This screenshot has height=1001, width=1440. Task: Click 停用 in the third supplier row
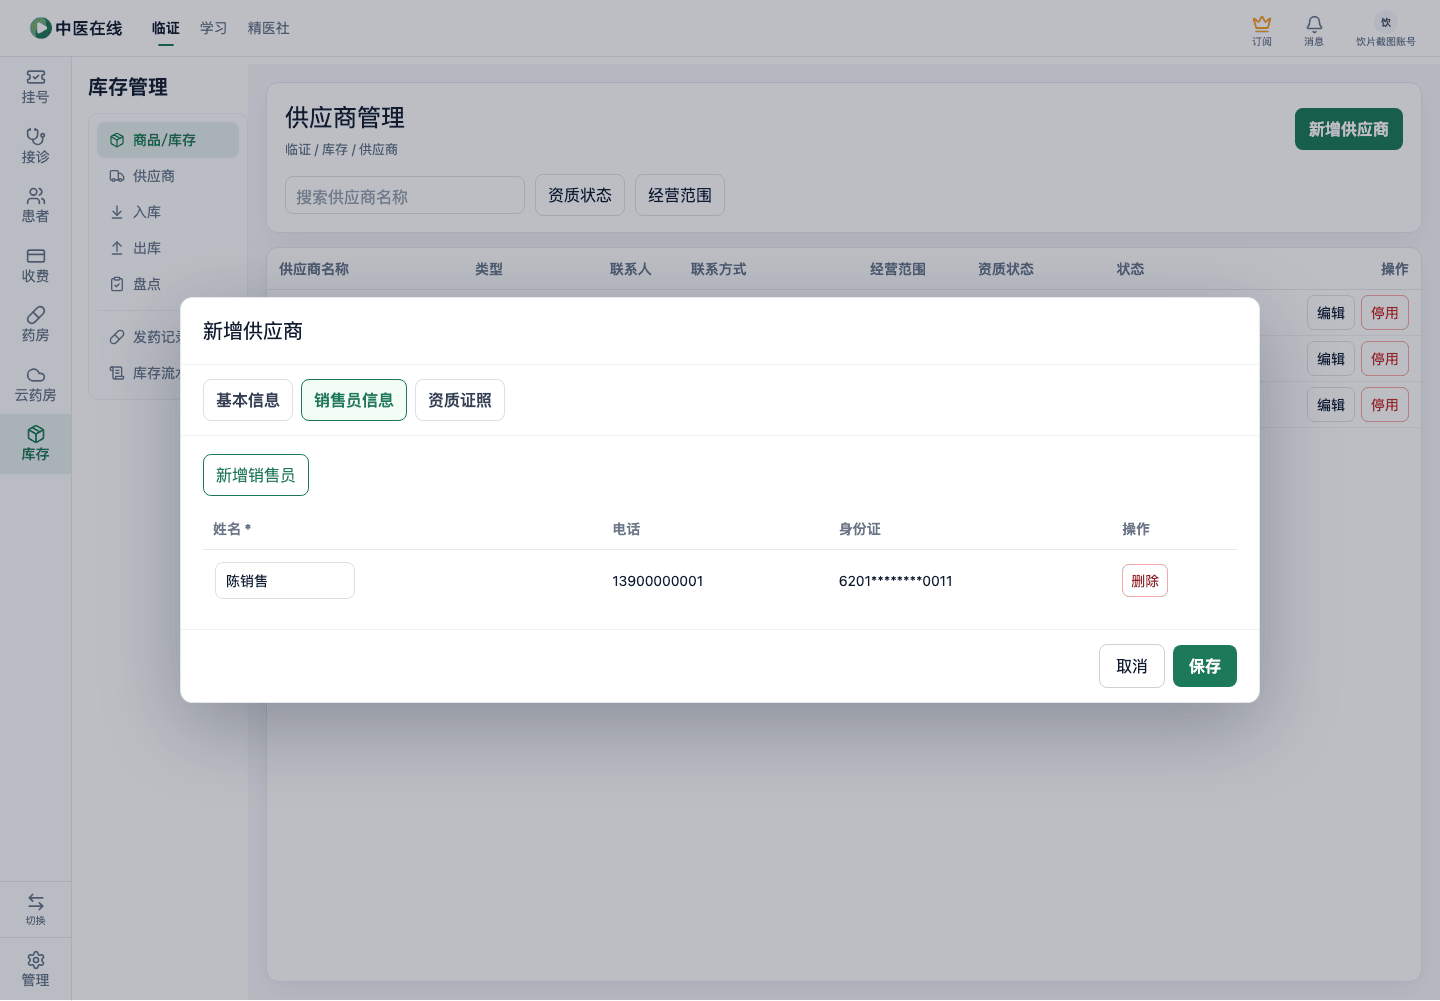coord(1385,405)
